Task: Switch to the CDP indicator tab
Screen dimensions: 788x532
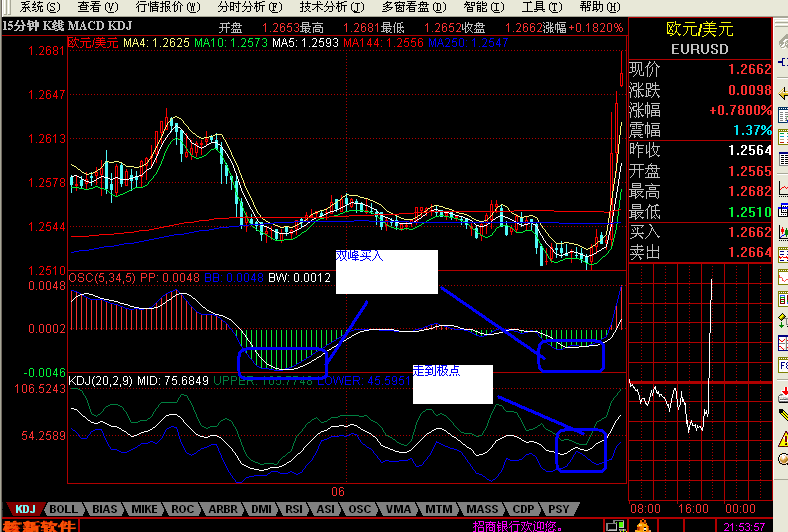Action: (523, 509)
